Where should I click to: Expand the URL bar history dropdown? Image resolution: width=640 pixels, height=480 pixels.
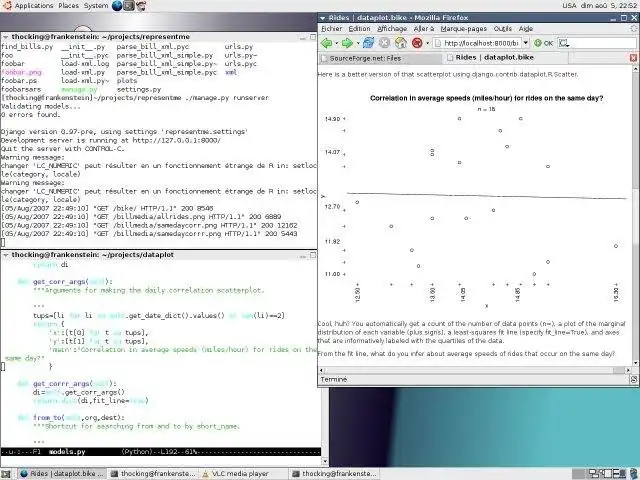click(526, 43)
